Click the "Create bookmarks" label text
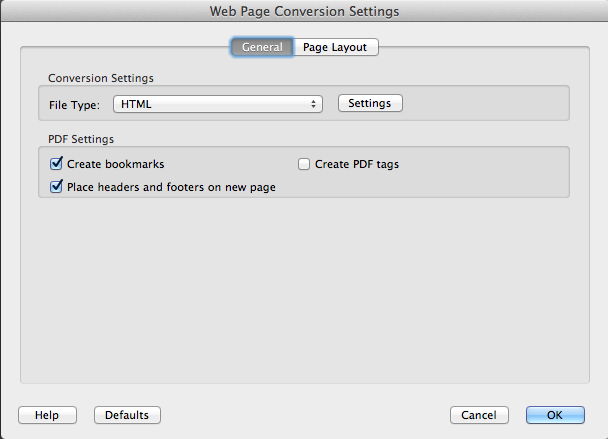 (115, 164)
